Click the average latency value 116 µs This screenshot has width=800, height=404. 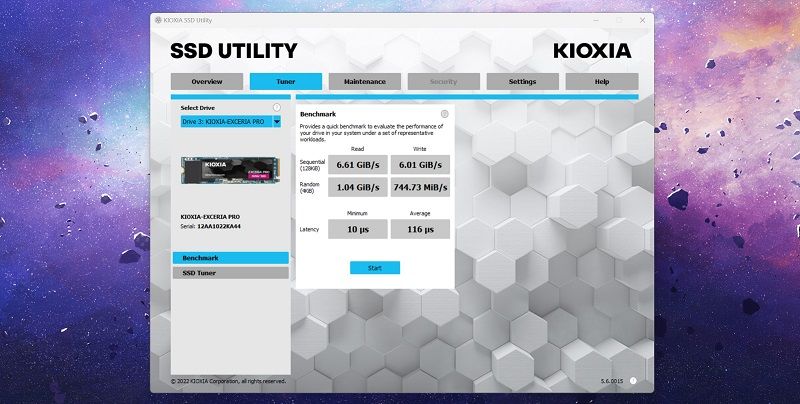[x=420, y=229]
